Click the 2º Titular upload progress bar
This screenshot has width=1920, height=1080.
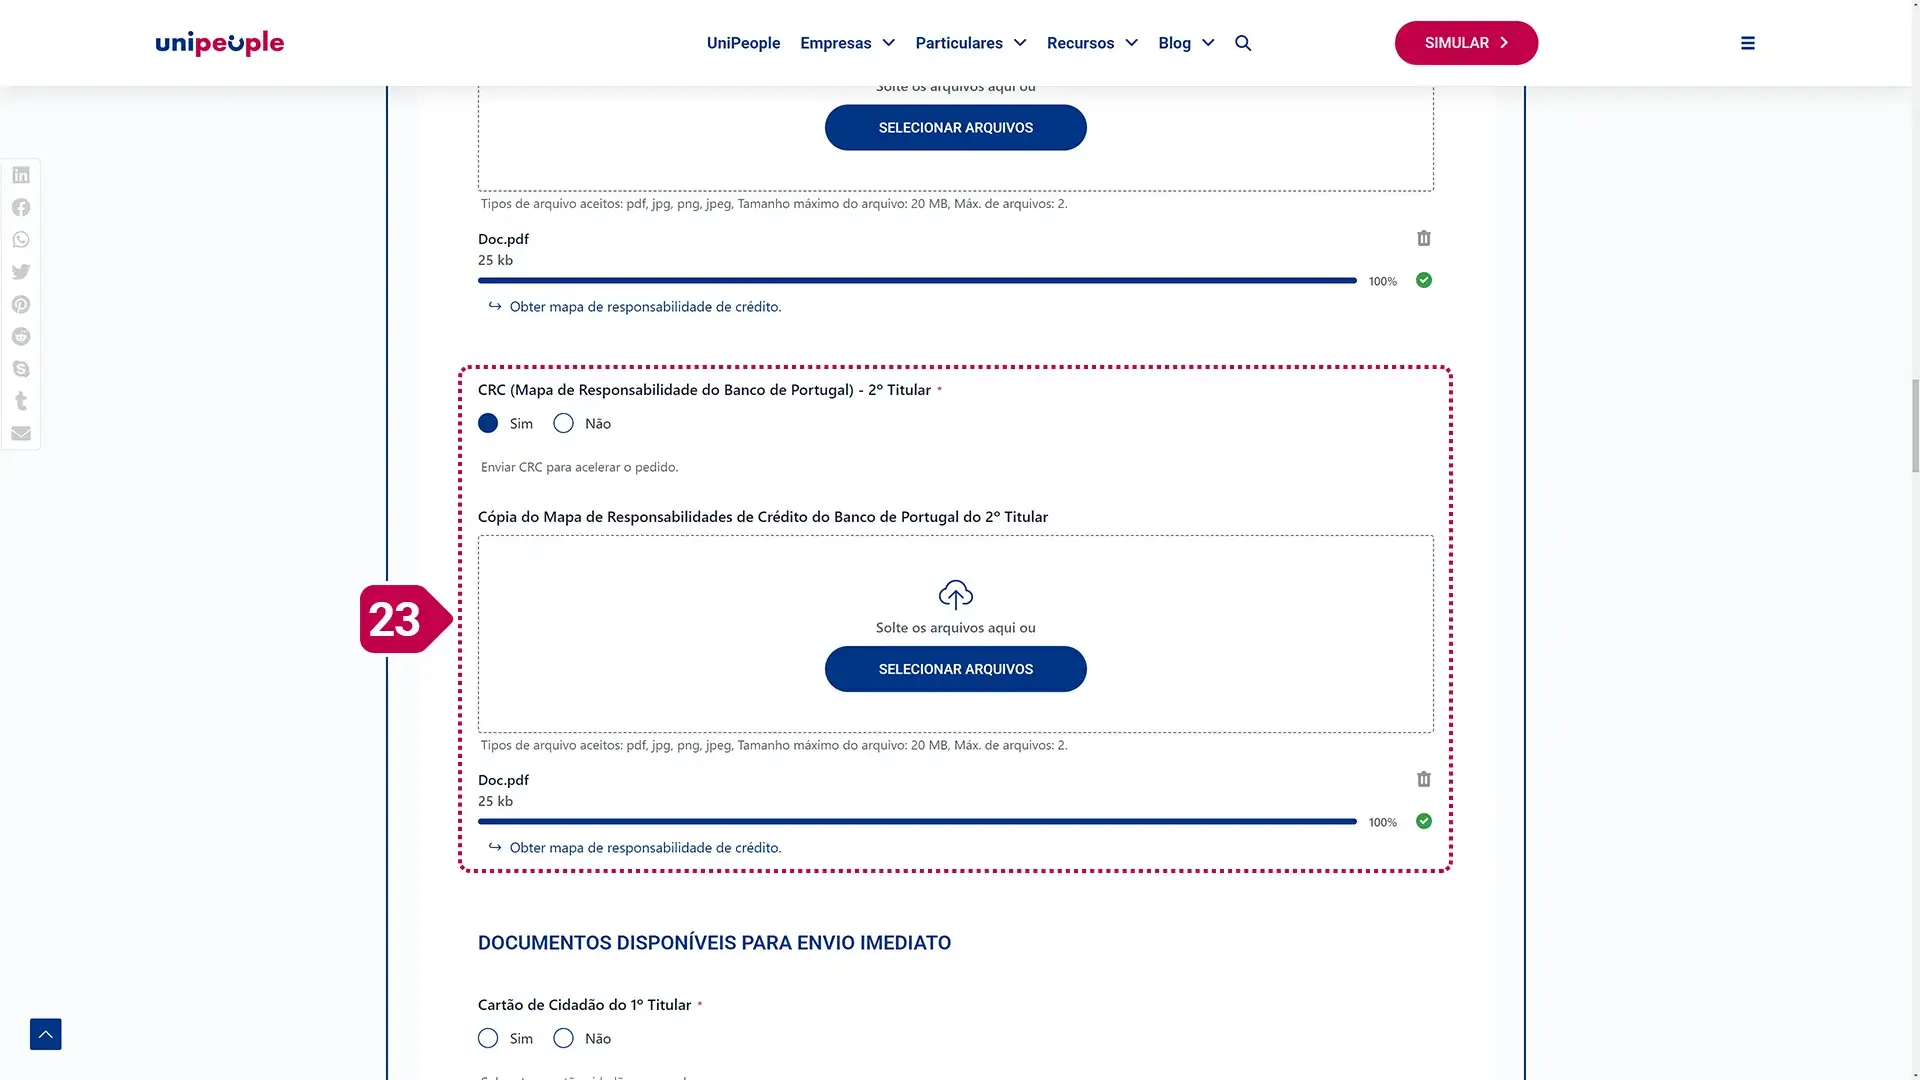click(x=917, y=822)
